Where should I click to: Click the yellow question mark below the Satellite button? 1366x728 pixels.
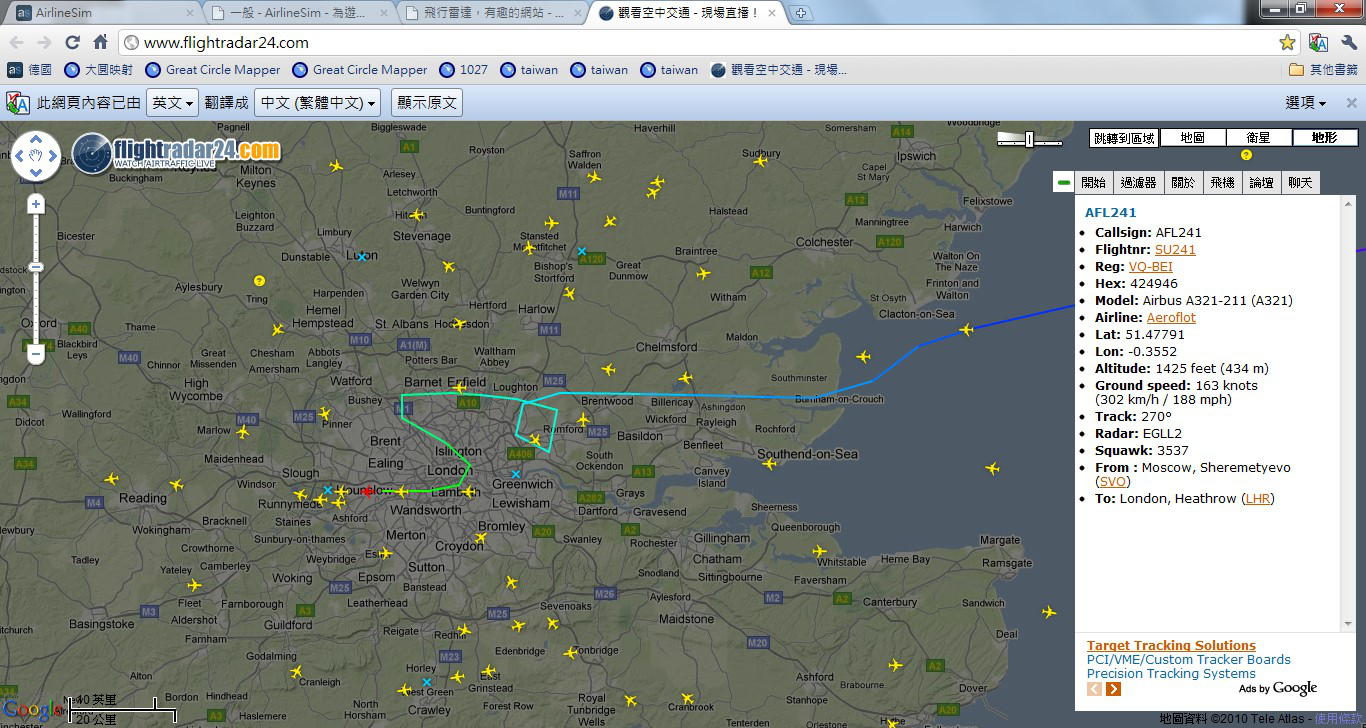(x=1246, y=155)
